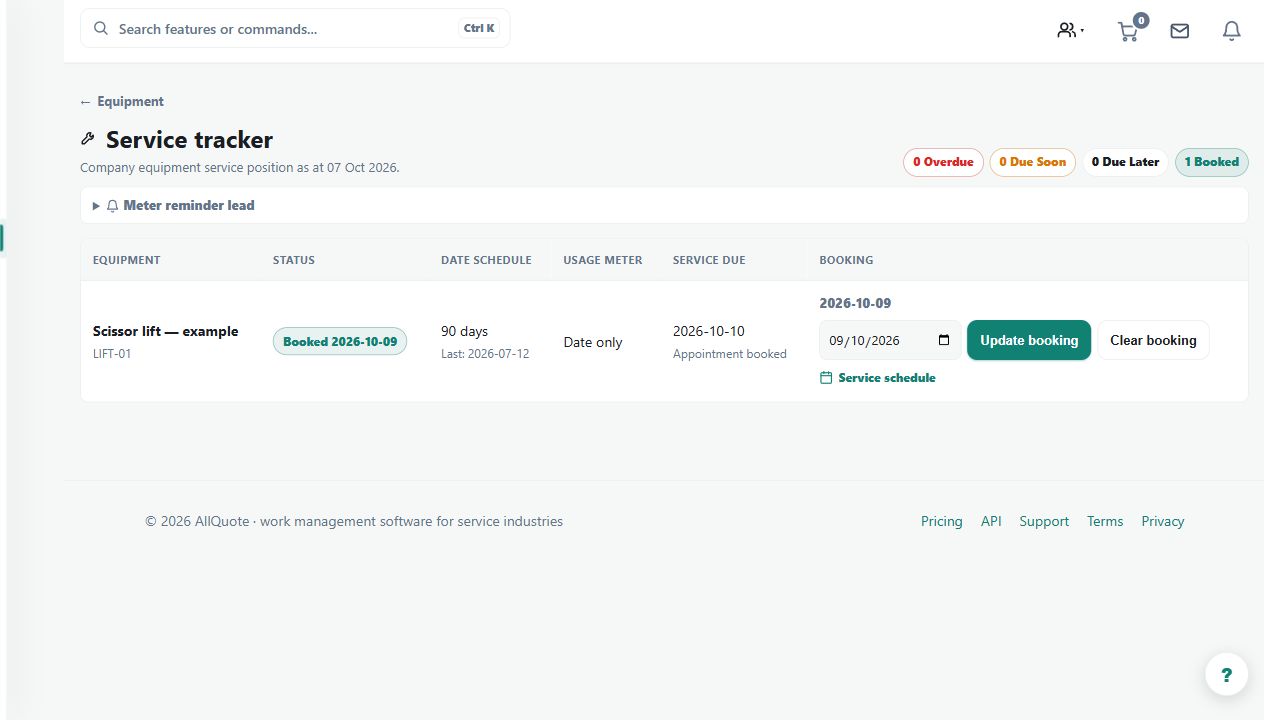This screenshot has height=720, width=1264.
Task: Open the Terms footer link
Action: coord(1105,521)
